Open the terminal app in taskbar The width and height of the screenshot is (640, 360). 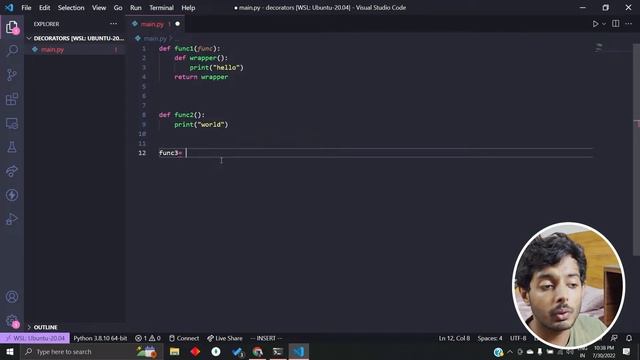click(278, 352)
